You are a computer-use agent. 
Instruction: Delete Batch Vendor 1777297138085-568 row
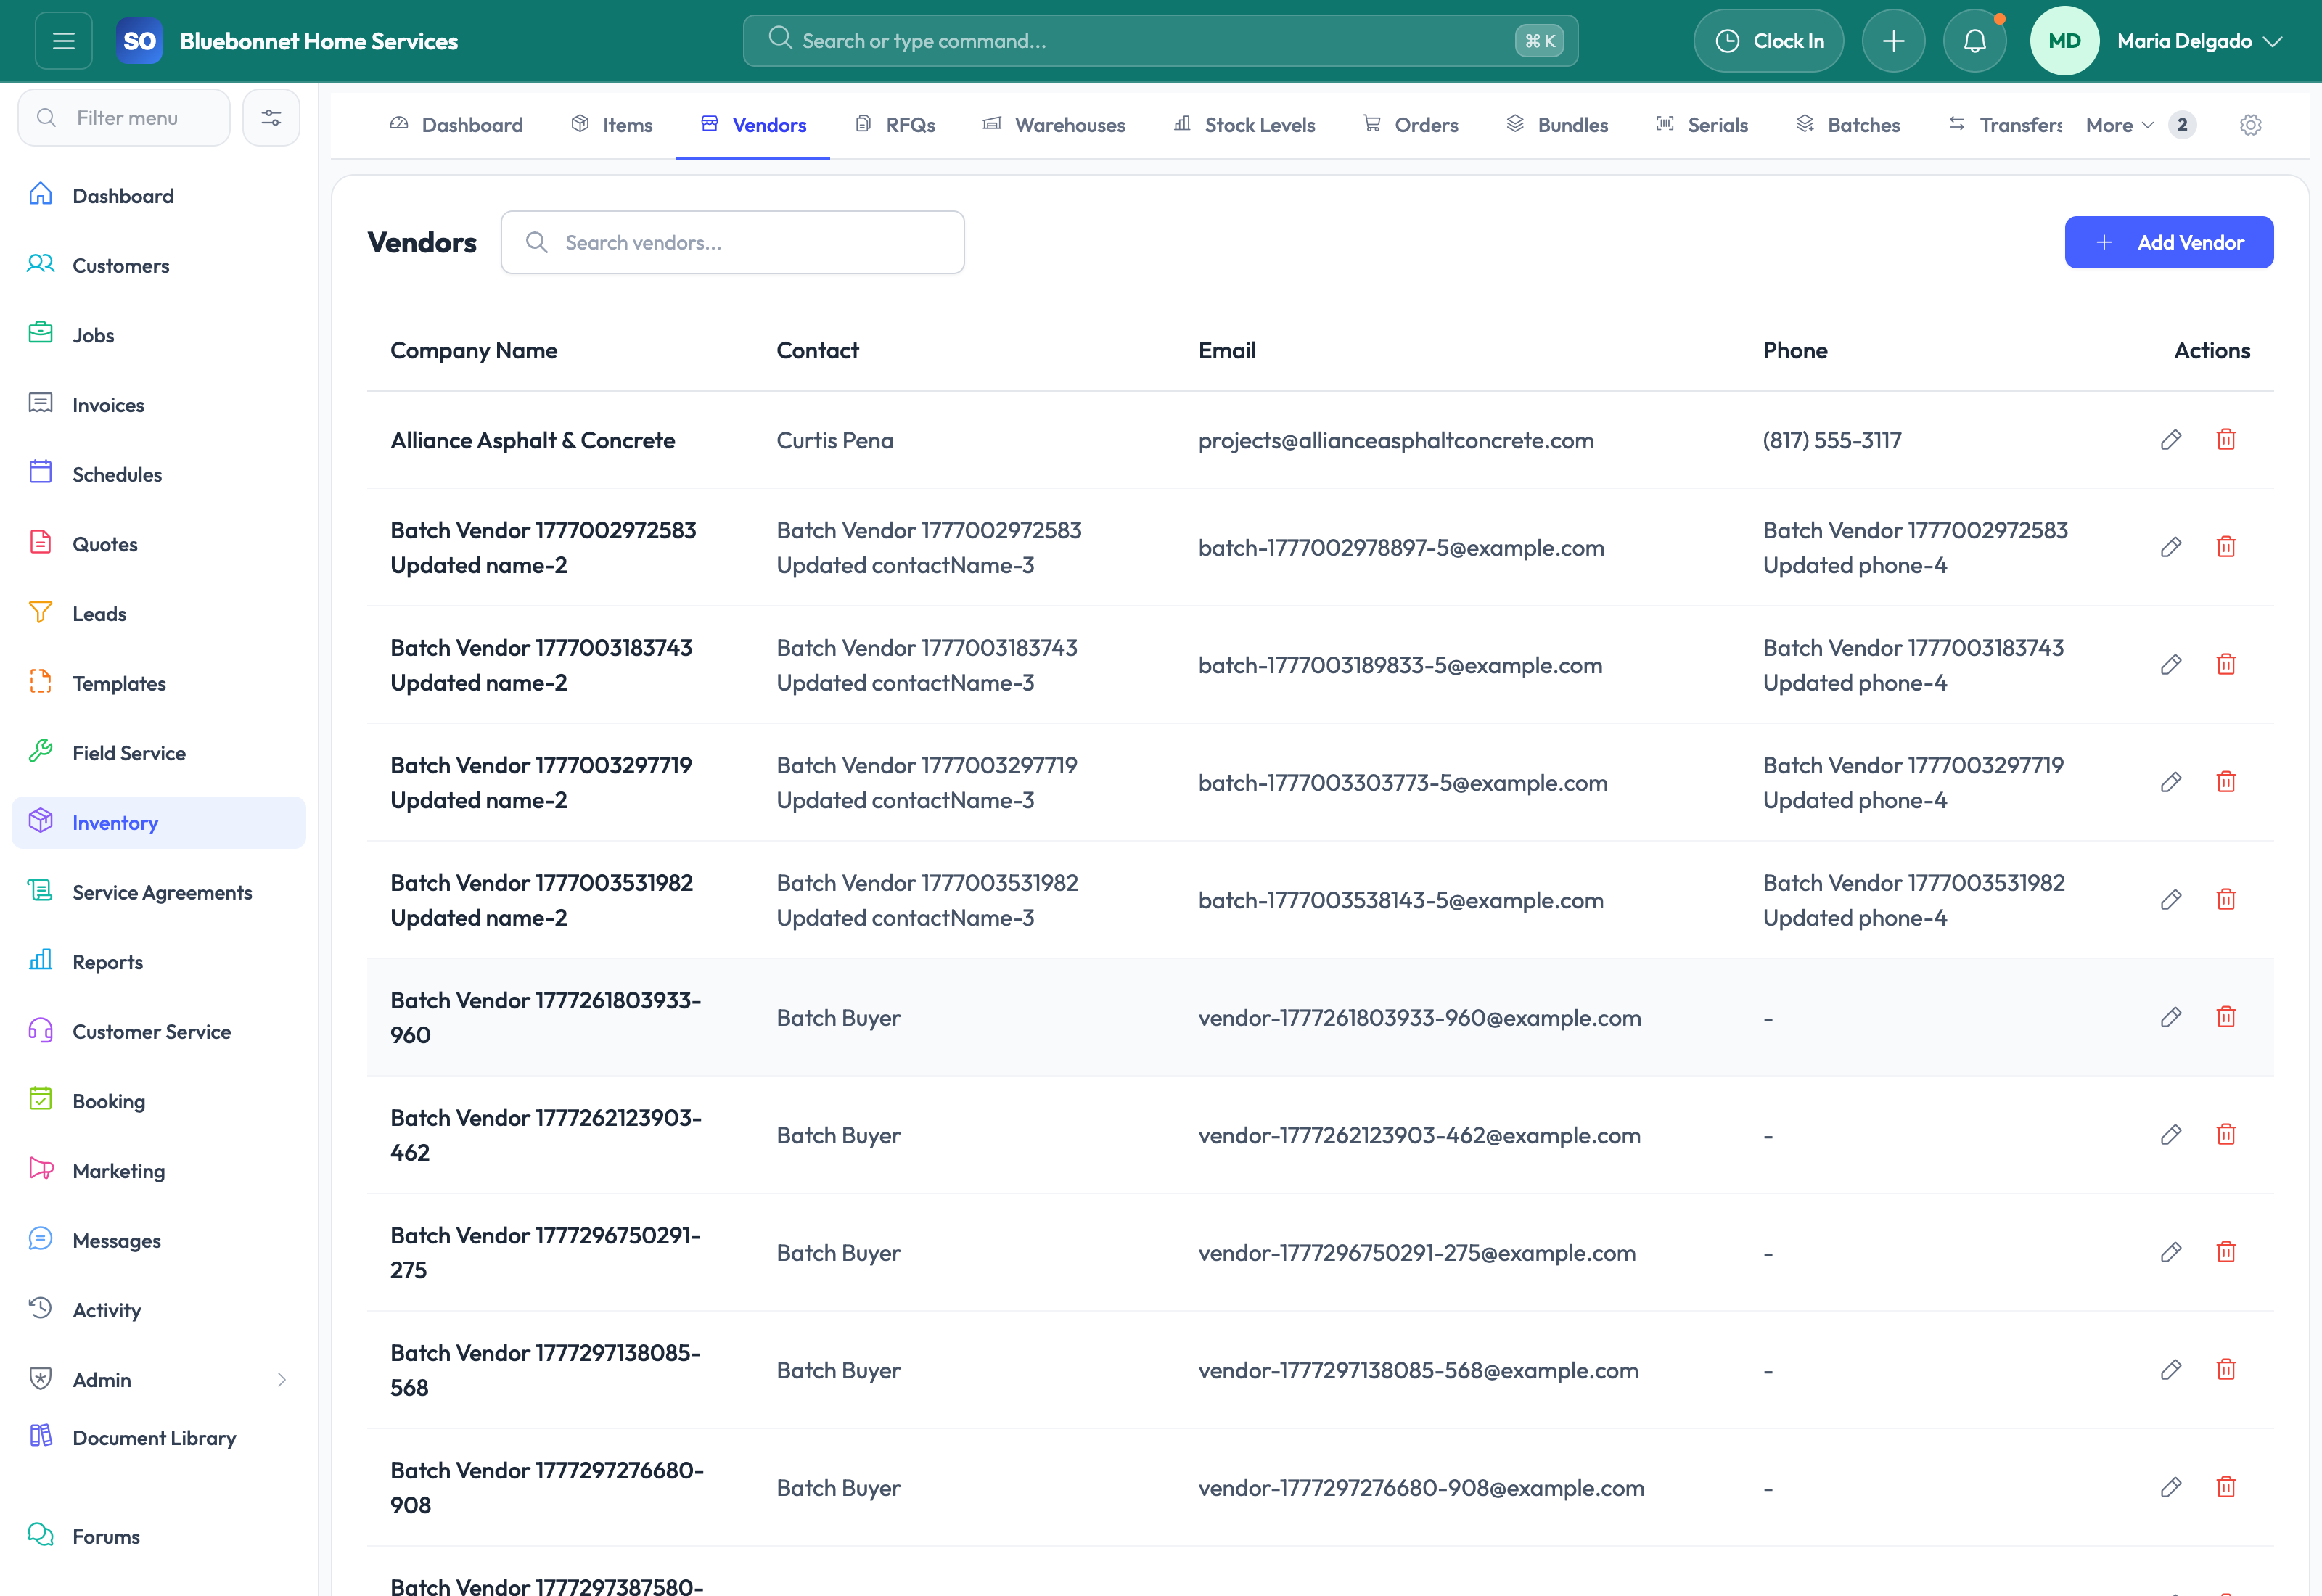click(x=2225, y=1370)
